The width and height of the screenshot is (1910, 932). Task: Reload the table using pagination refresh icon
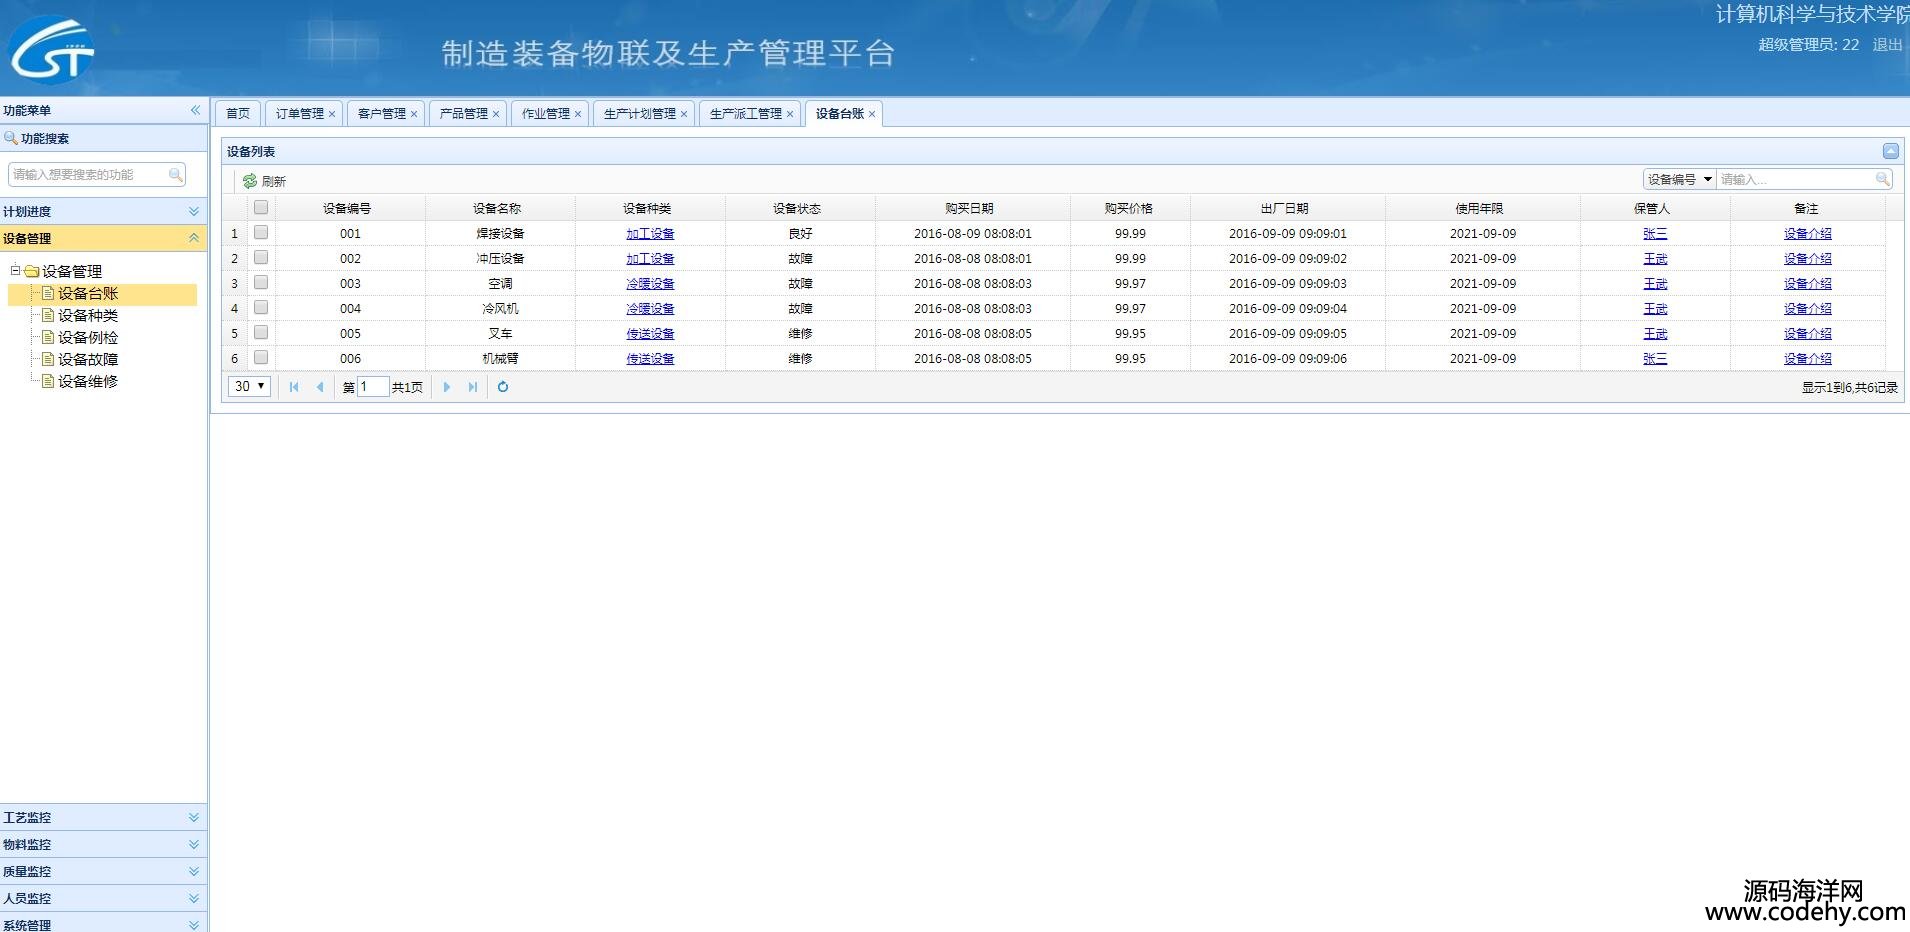[503, 387]
